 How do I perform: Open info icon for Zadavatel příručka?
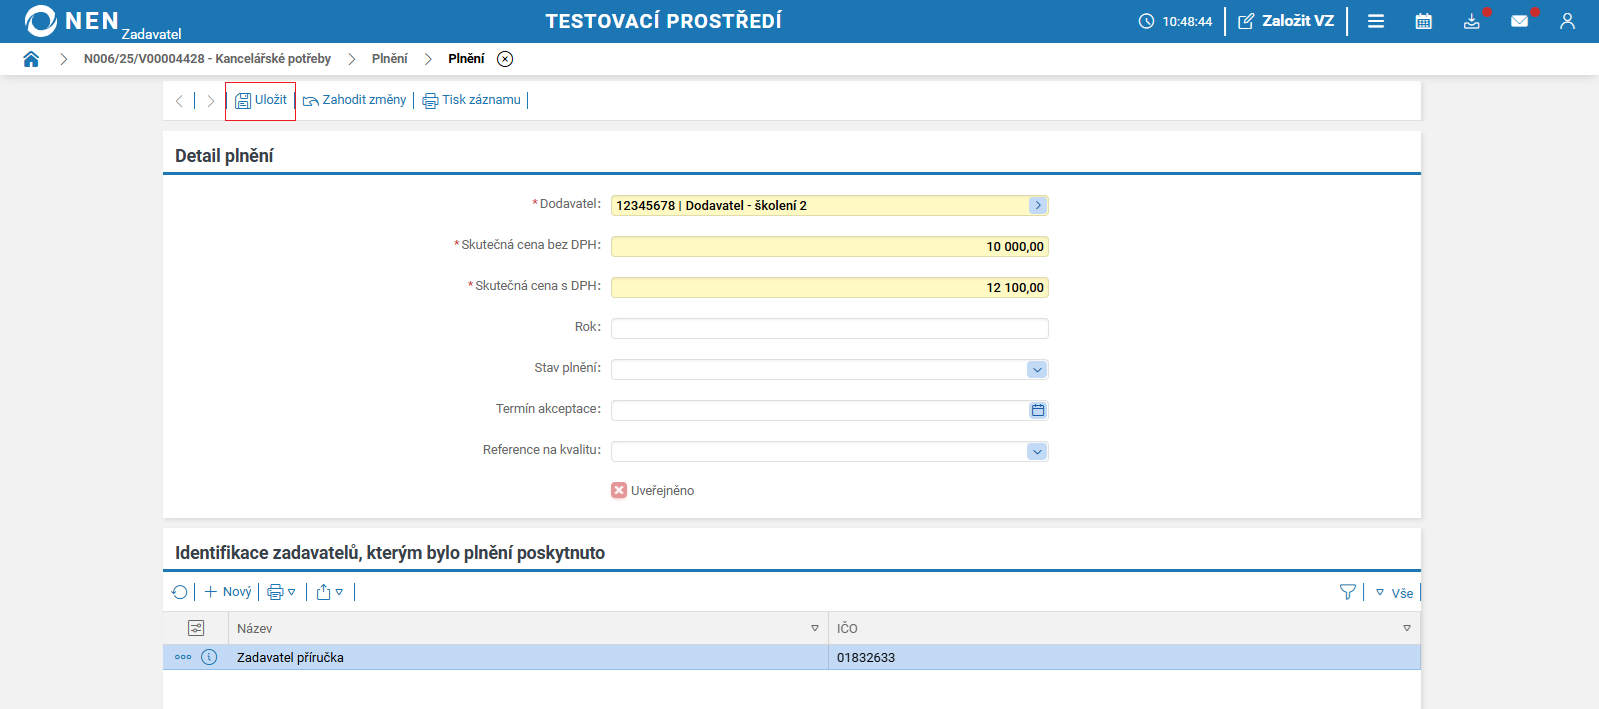(209, 657)
